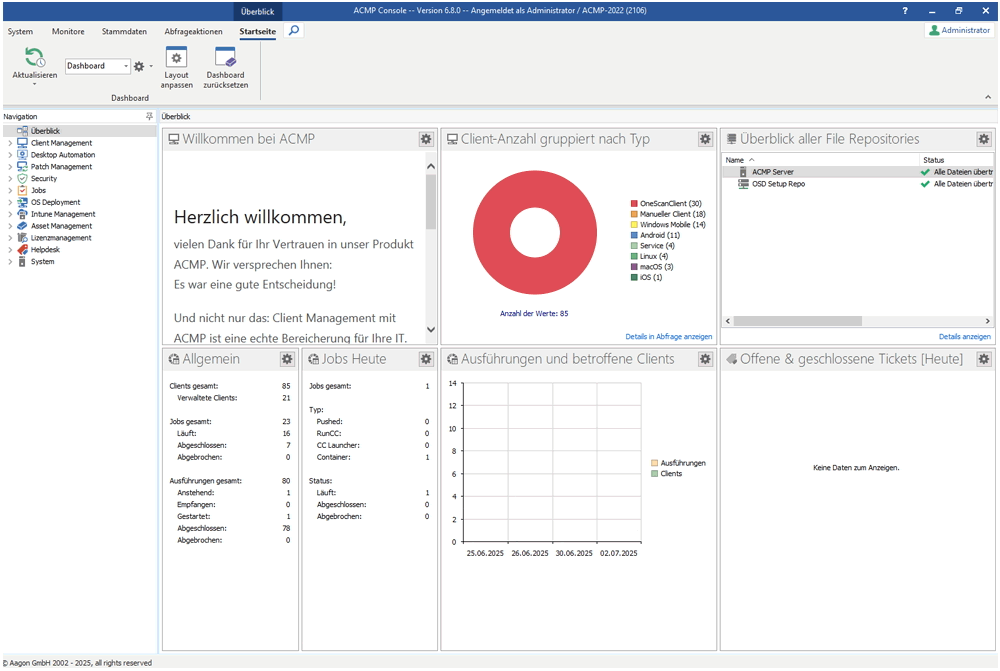Click Clients legend entry in chart
This screenshot has width=1000, height=671.
coord(666,474)
